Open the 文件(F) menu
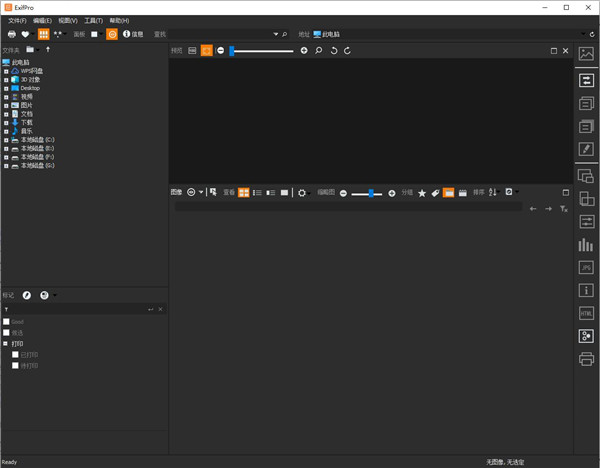 (17, 20)
